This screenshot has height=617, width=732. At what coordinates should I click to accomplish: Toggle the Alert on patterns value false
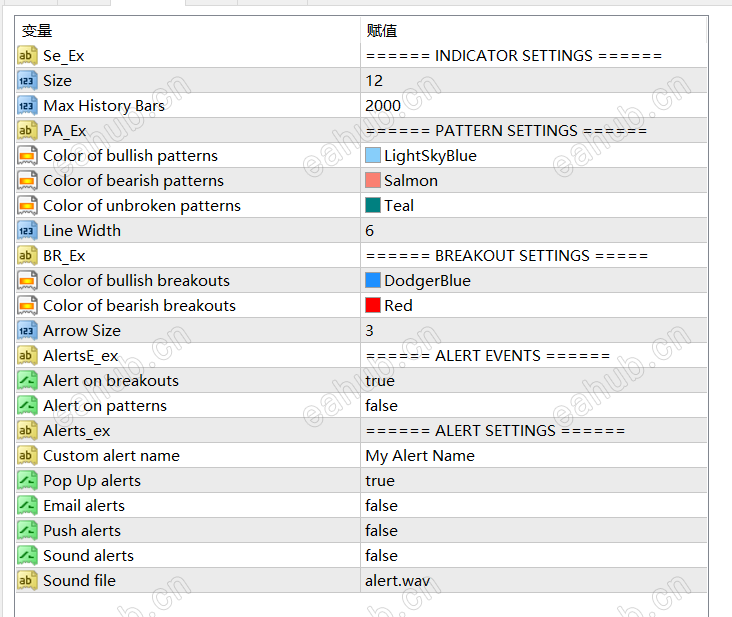381,406
